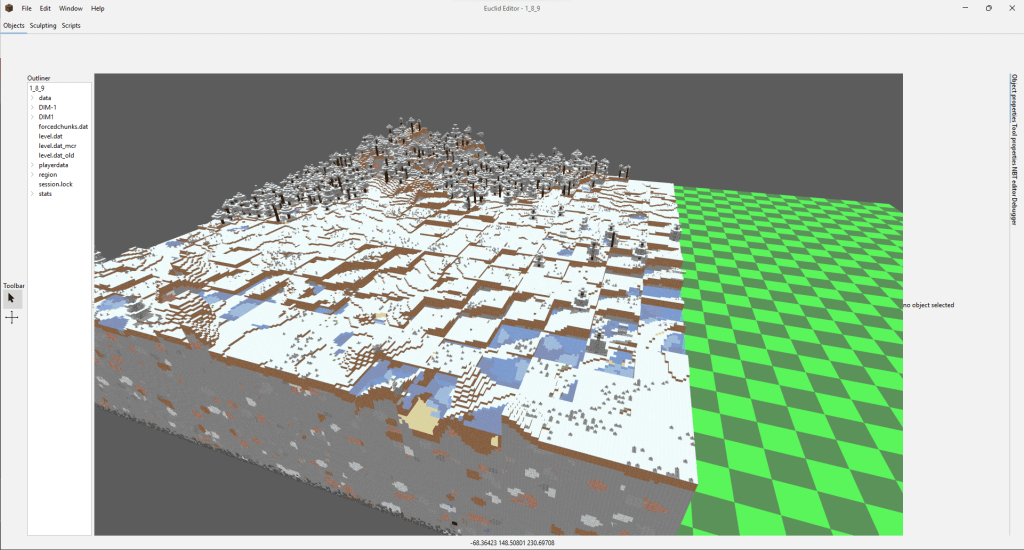
Task: Switch to the Sculpting tab
Action: (43, 25)
